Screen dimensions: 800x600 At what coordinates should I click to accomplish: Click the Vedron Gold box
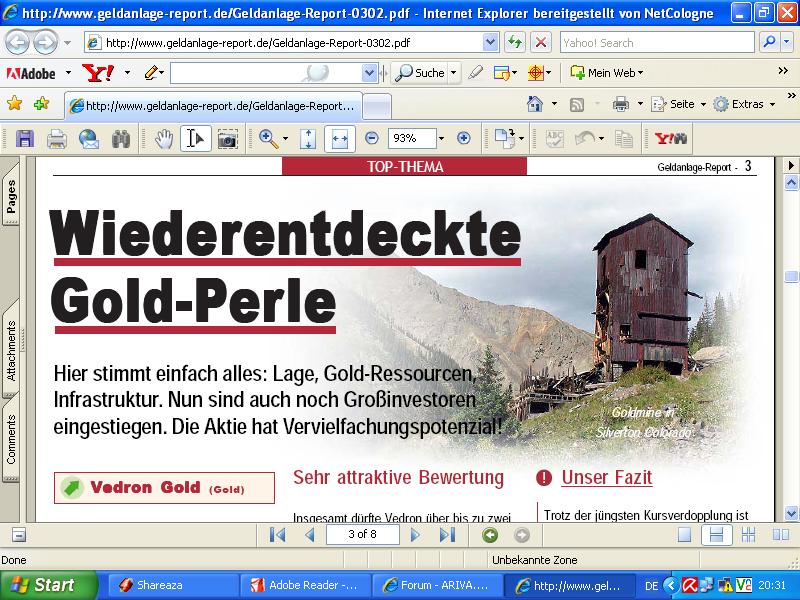[164, 488]
